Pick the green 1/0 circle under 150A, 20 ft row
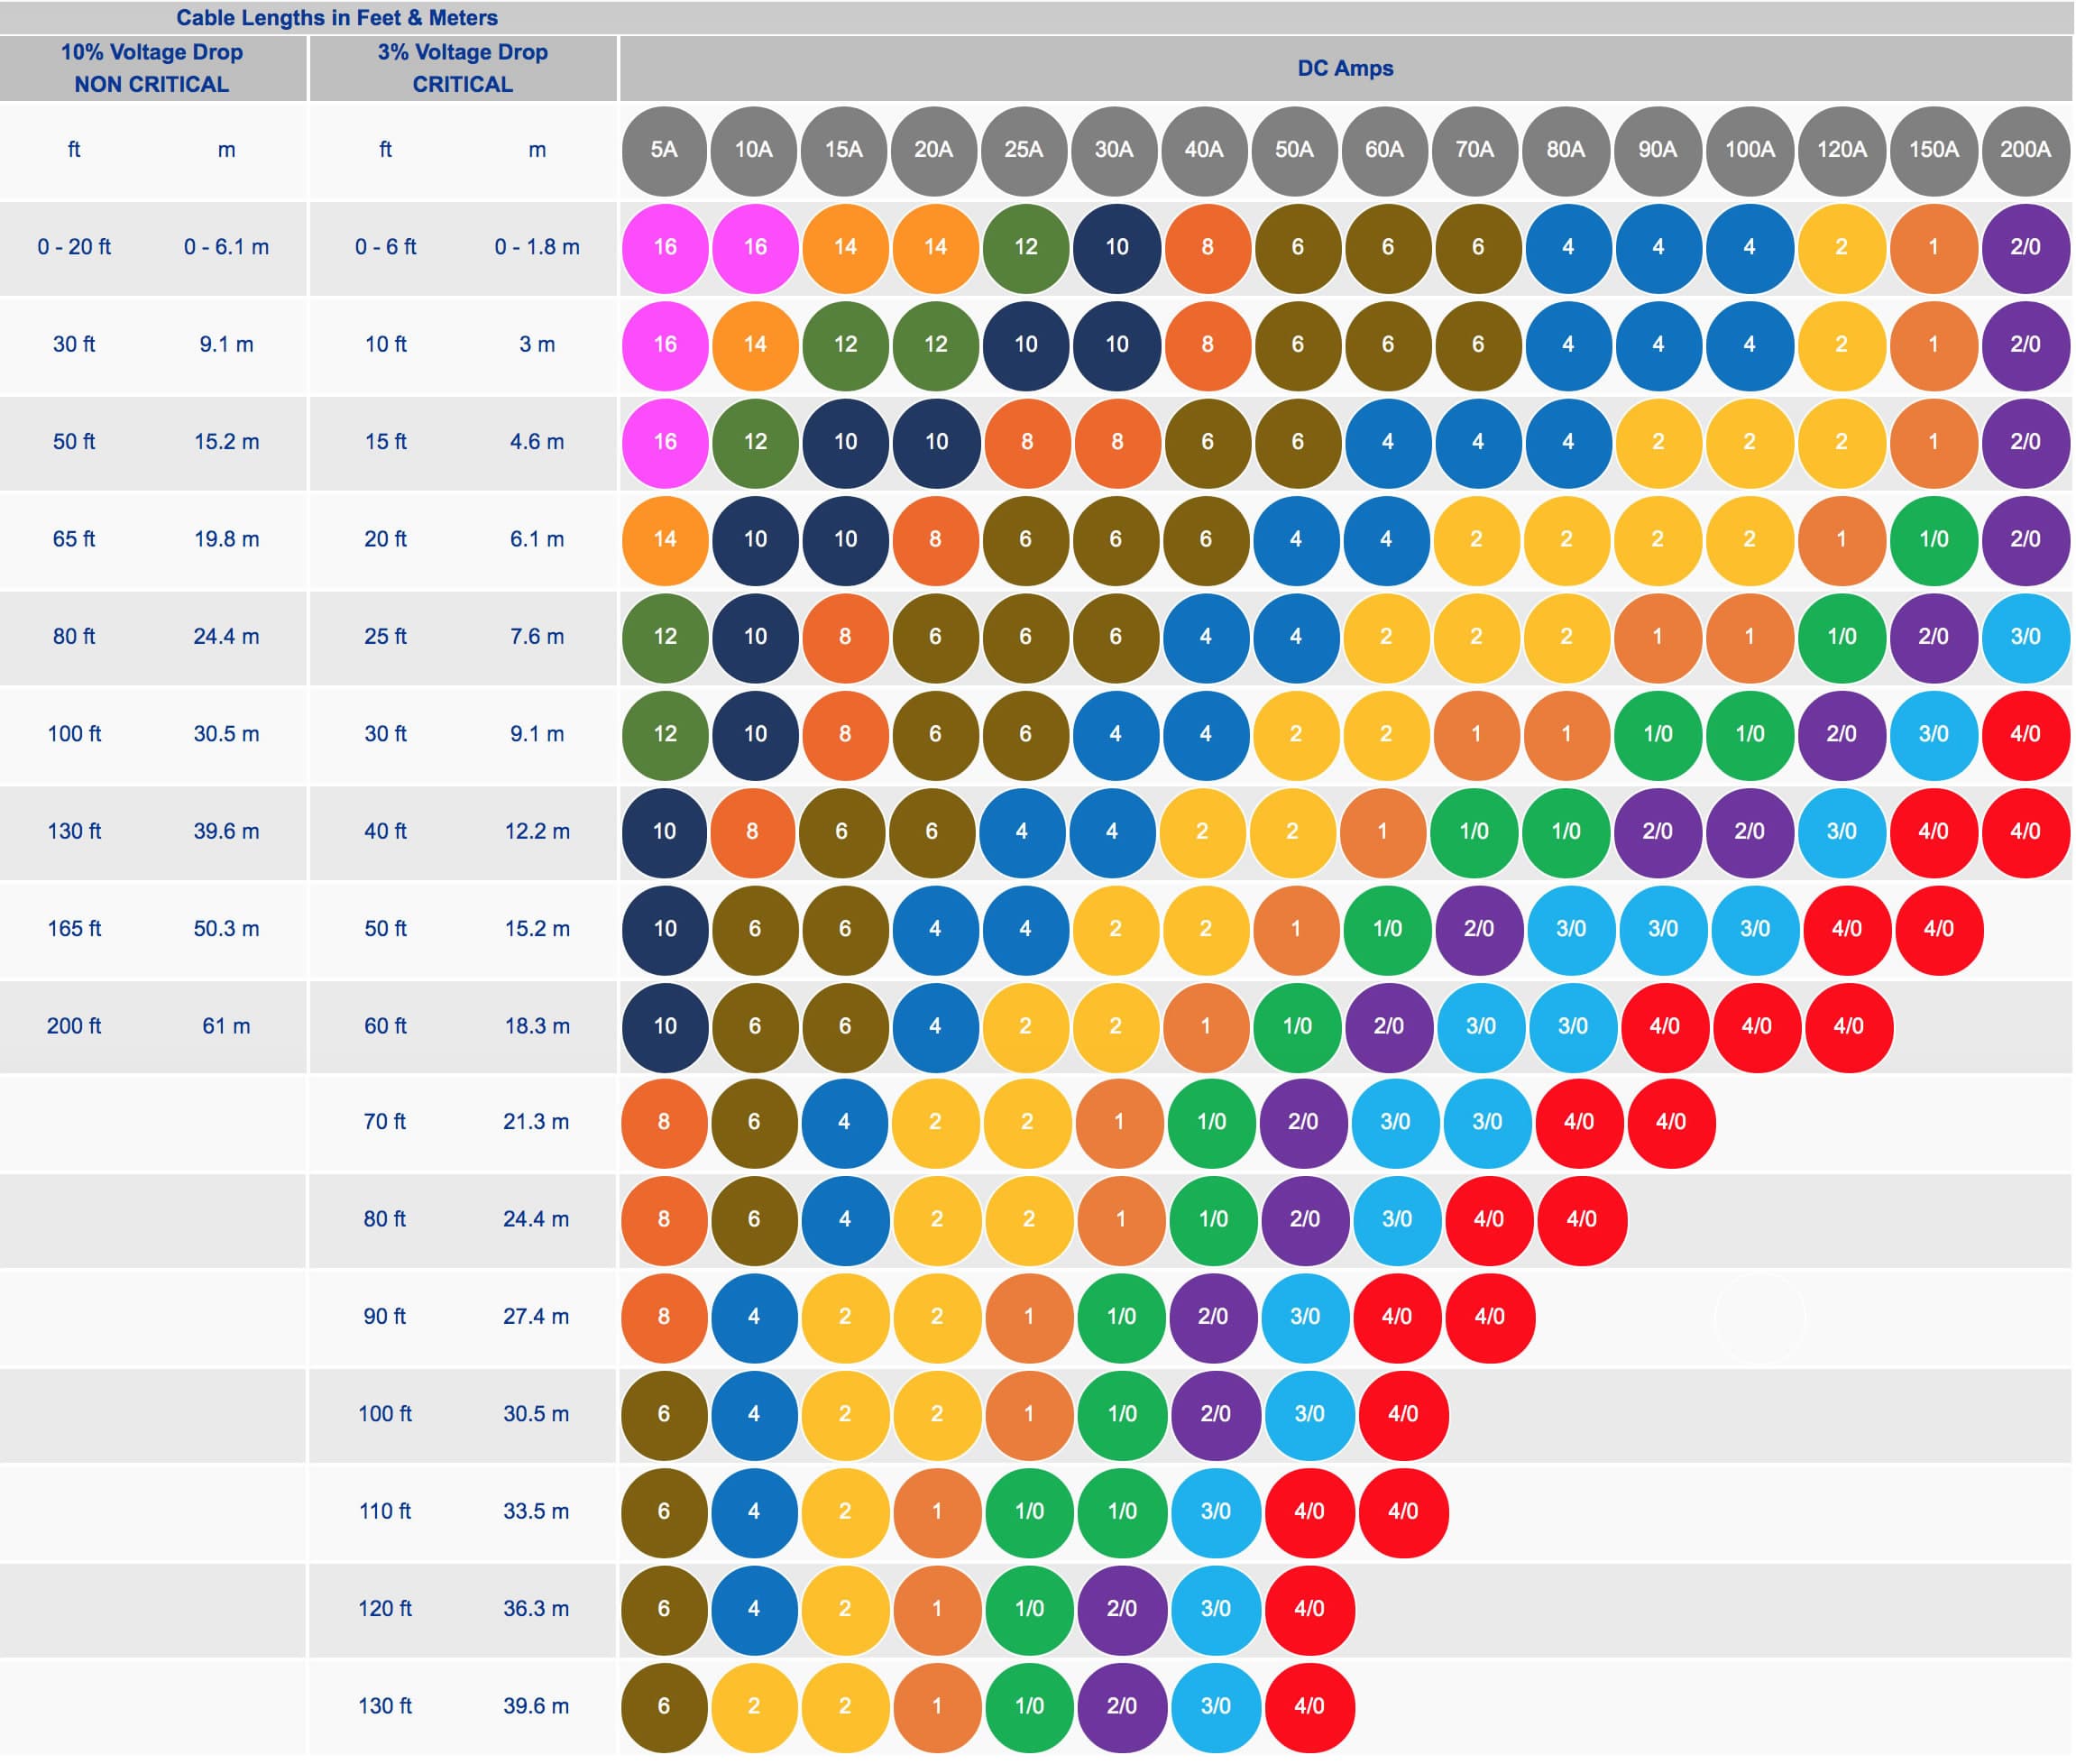2076x1764 pixels. pos(1934,540)
